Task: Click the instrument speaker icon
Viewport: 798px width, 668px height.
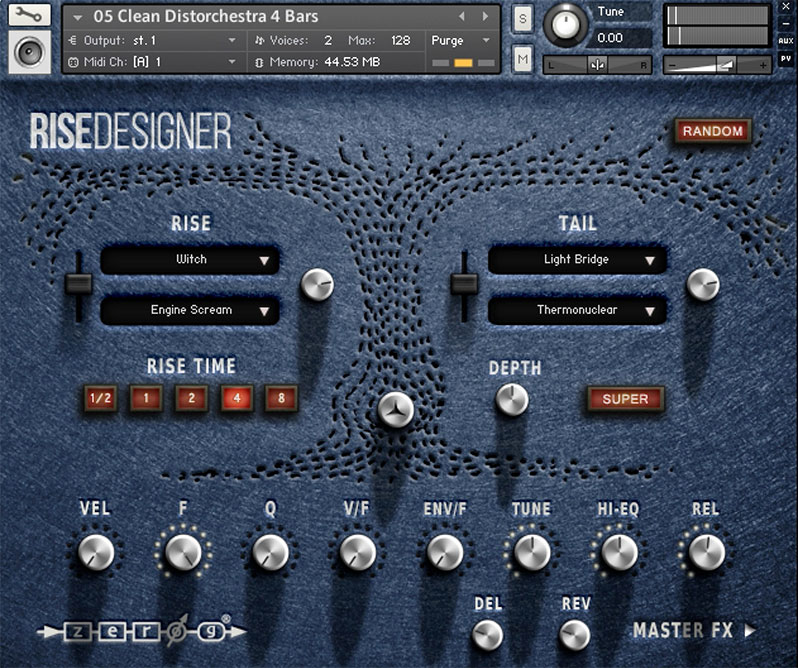Action: click(x=29, y=52)
